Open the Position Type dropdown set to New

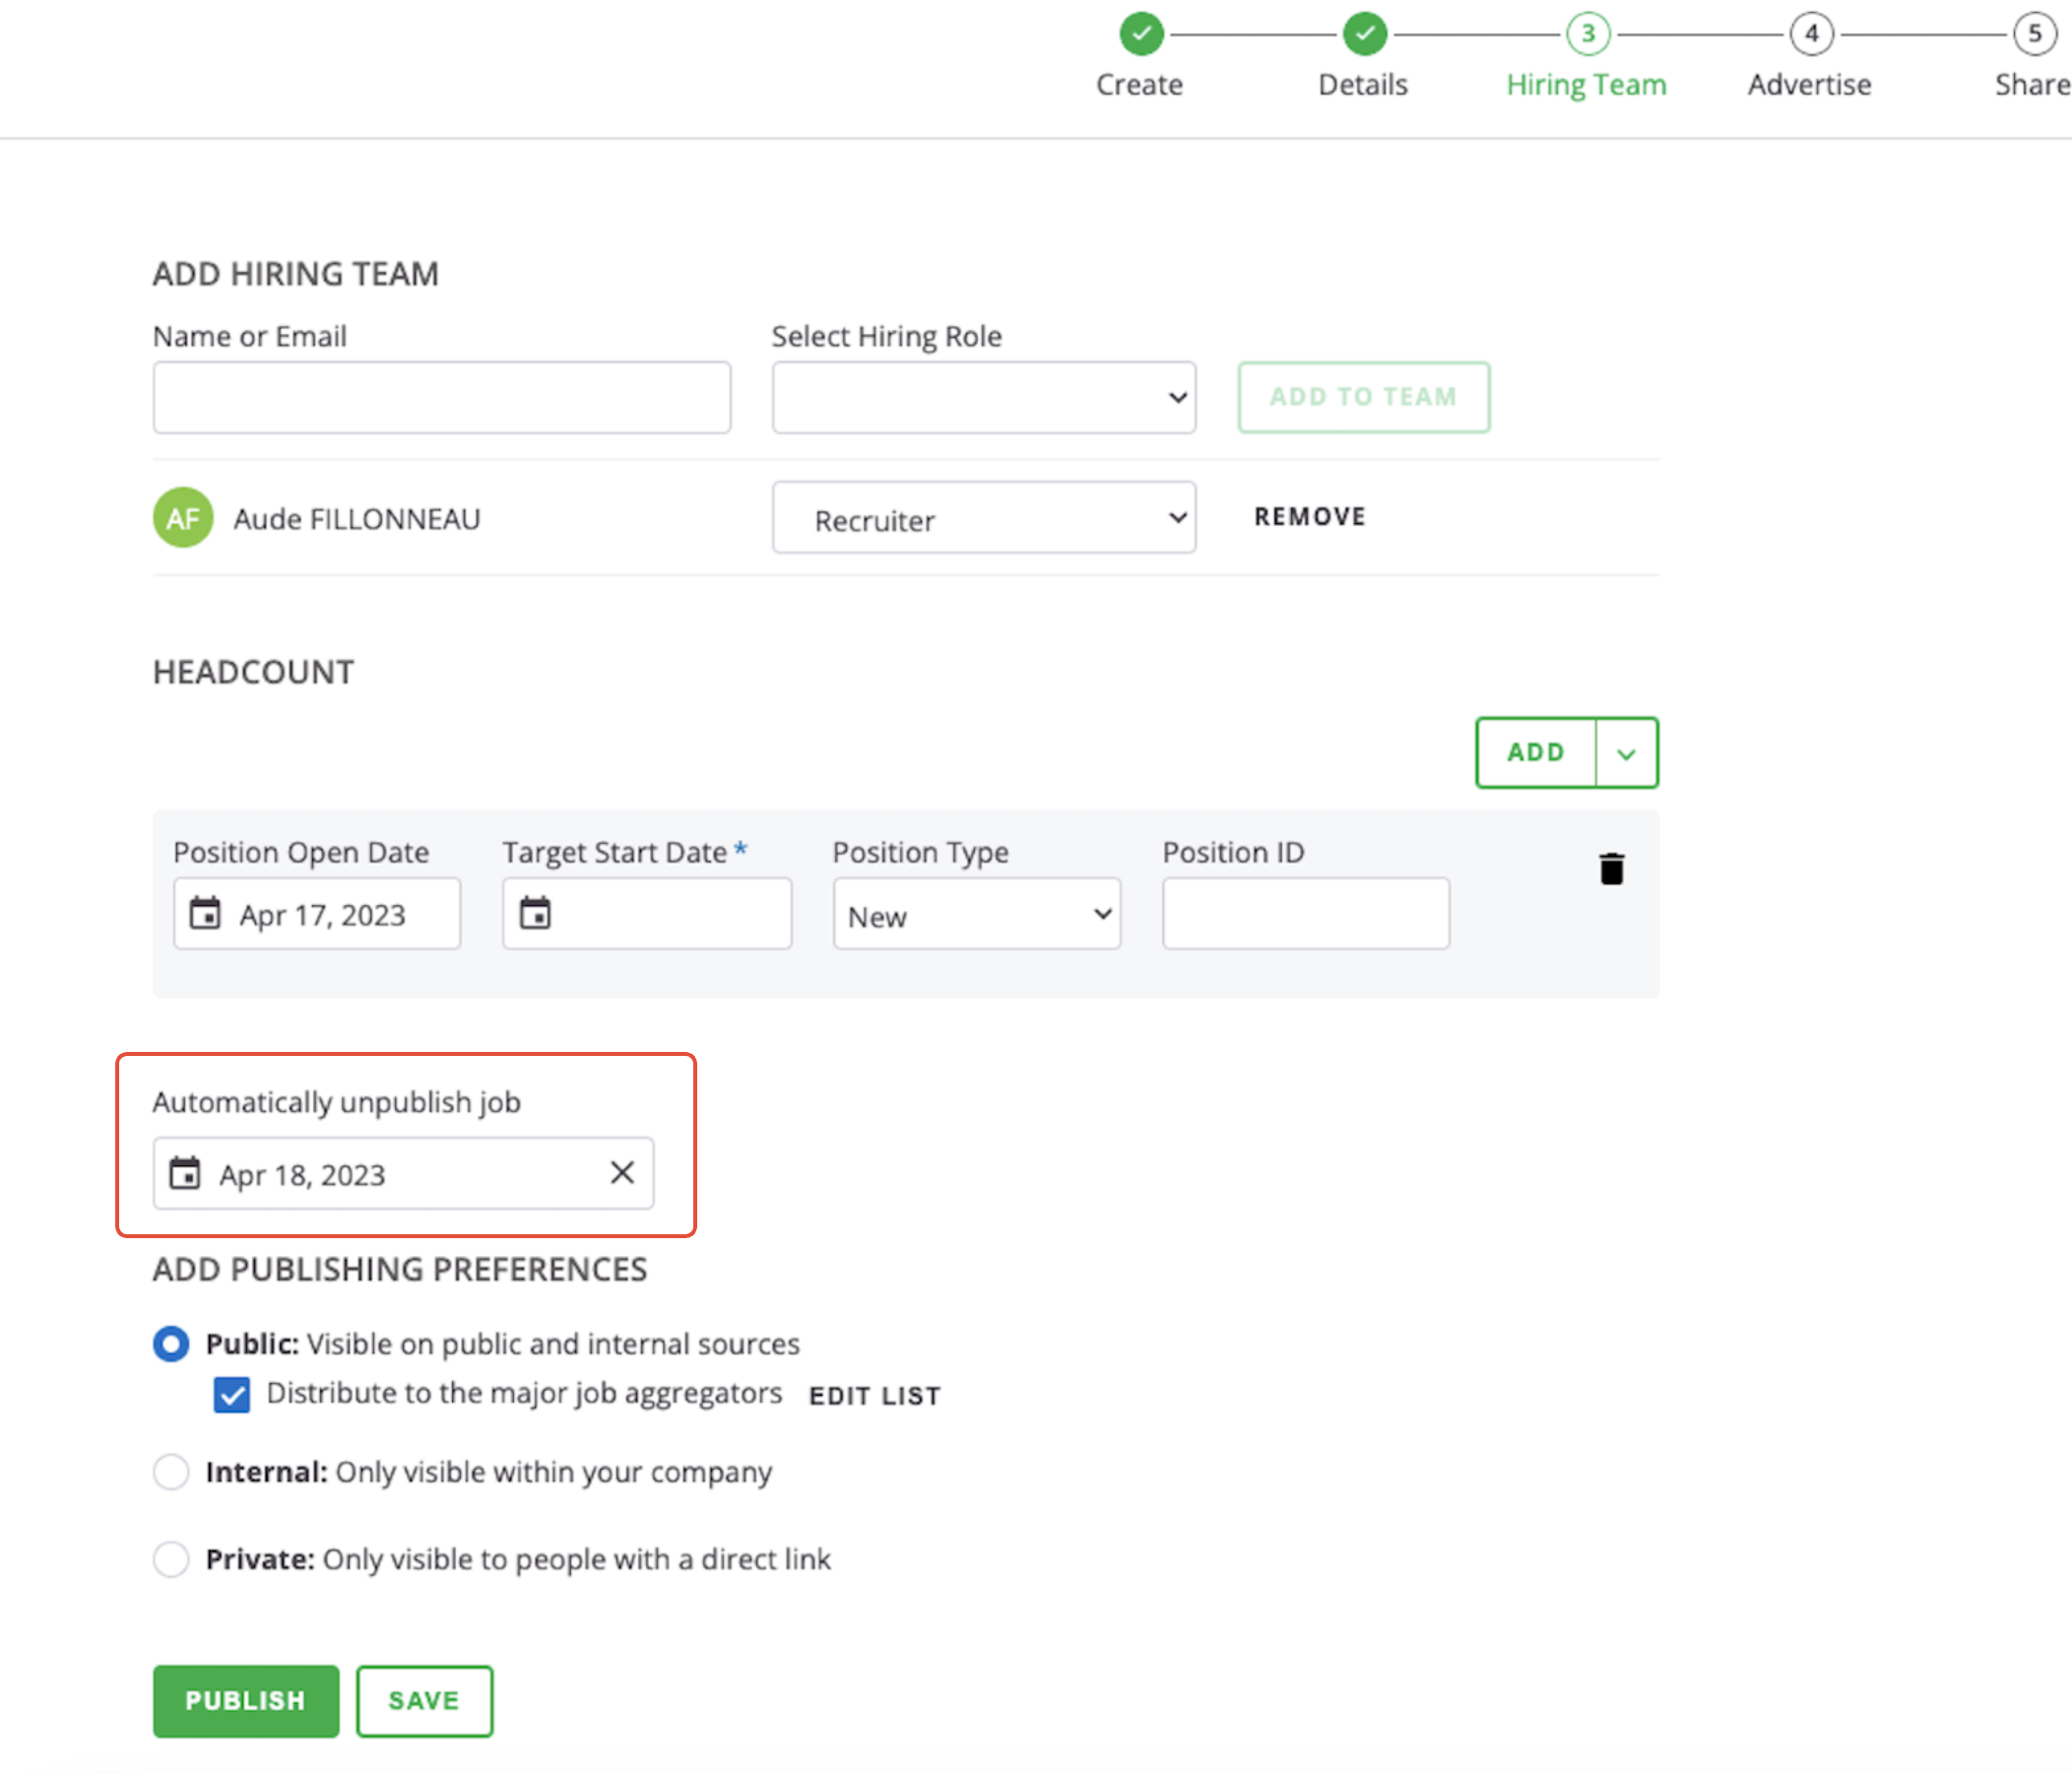(x=976, y=914)
